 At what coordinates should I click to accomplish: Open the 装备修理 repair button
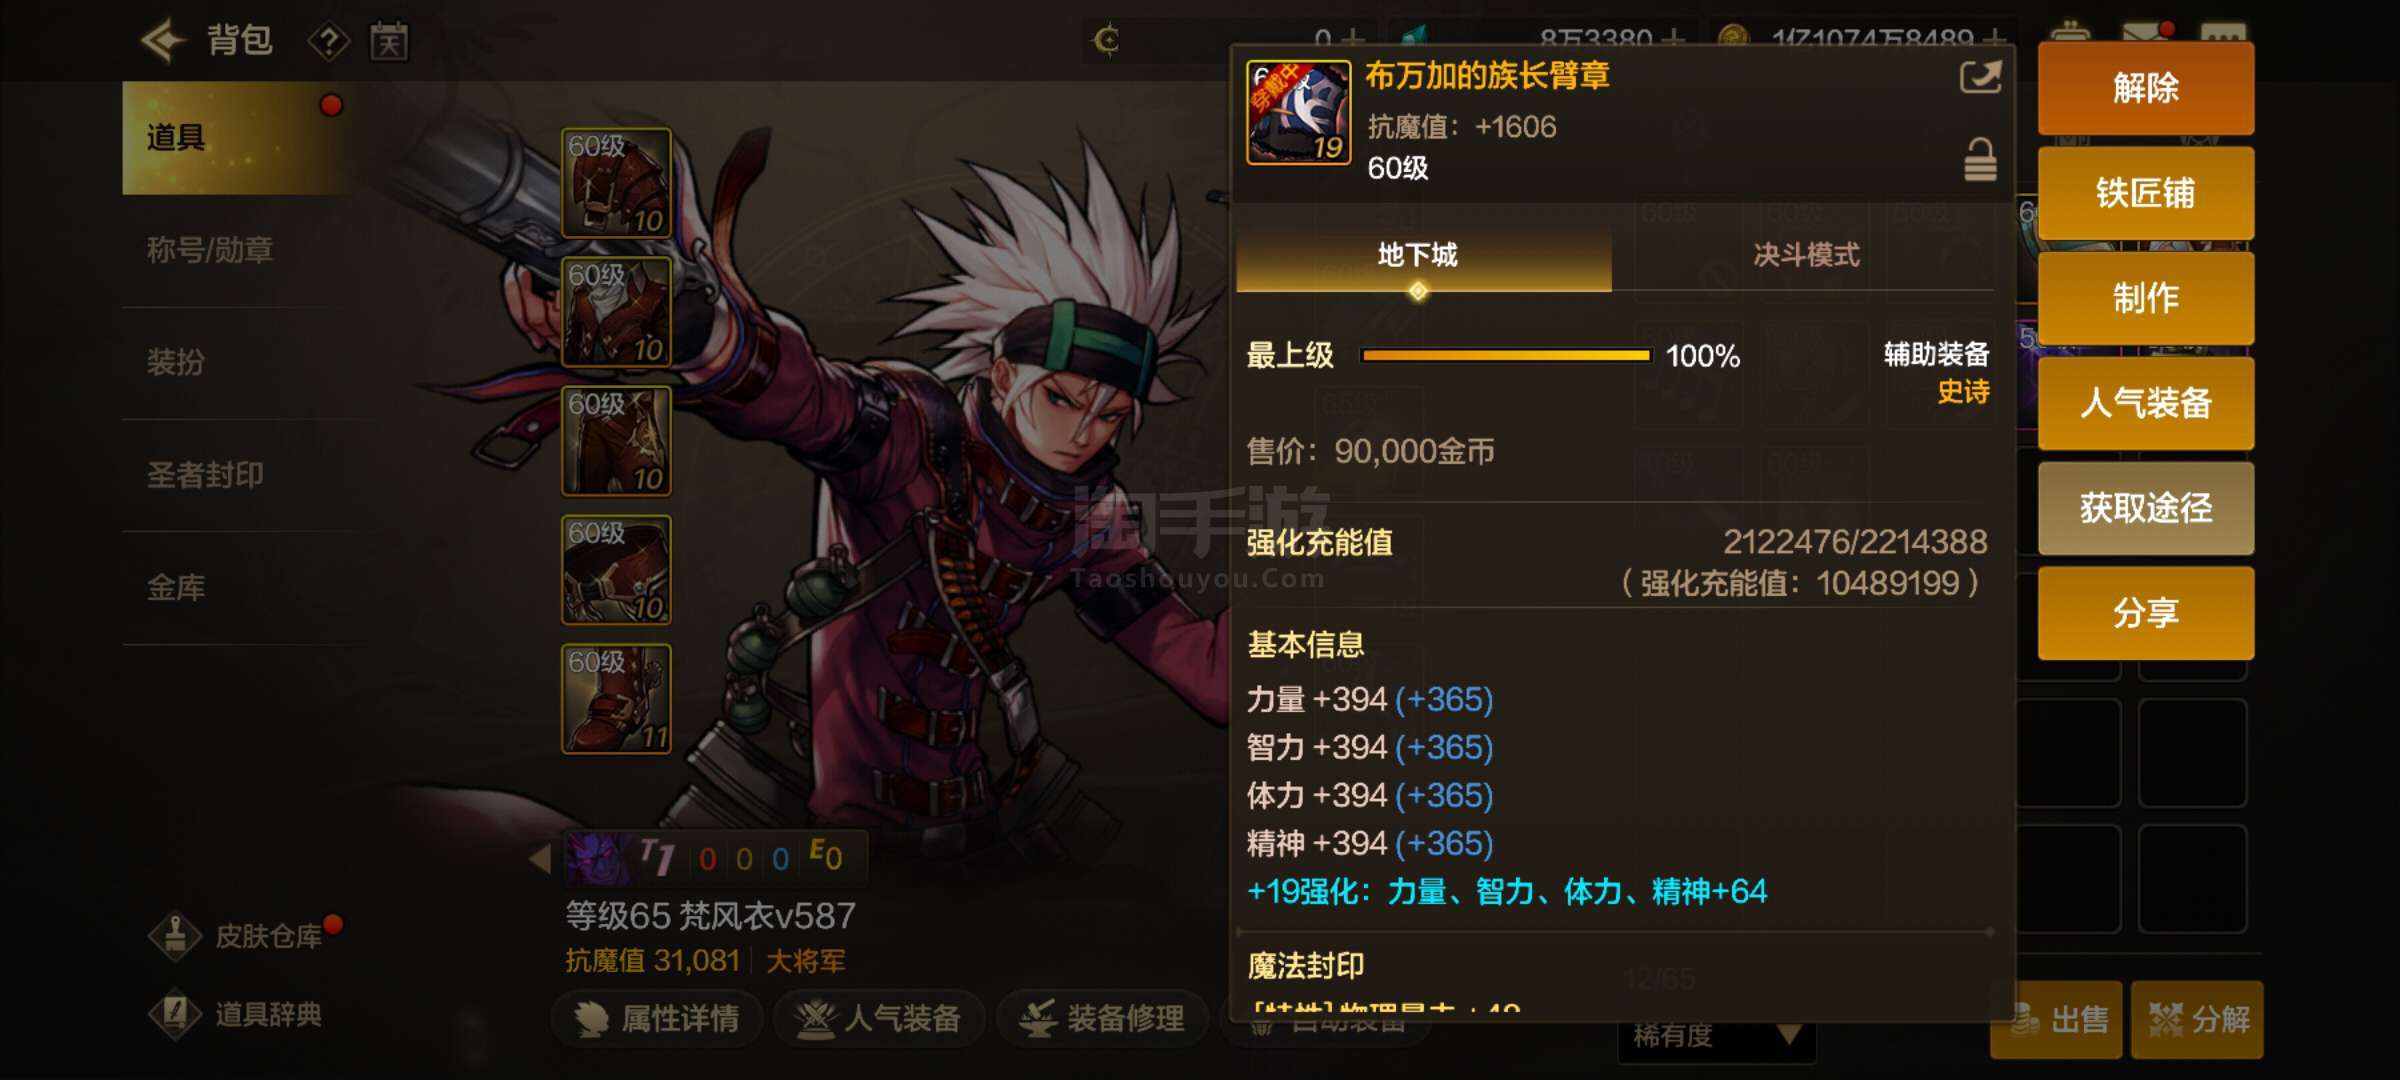1102,1019
